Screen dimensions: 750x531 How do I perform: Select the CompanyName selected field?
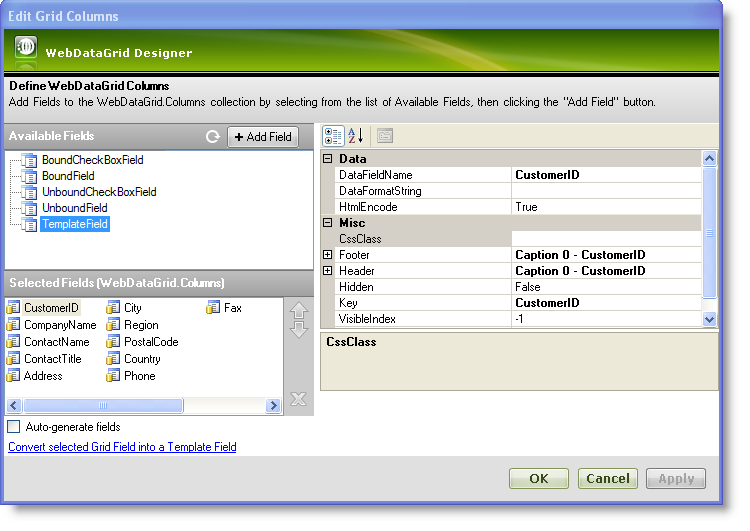[60, 325]
